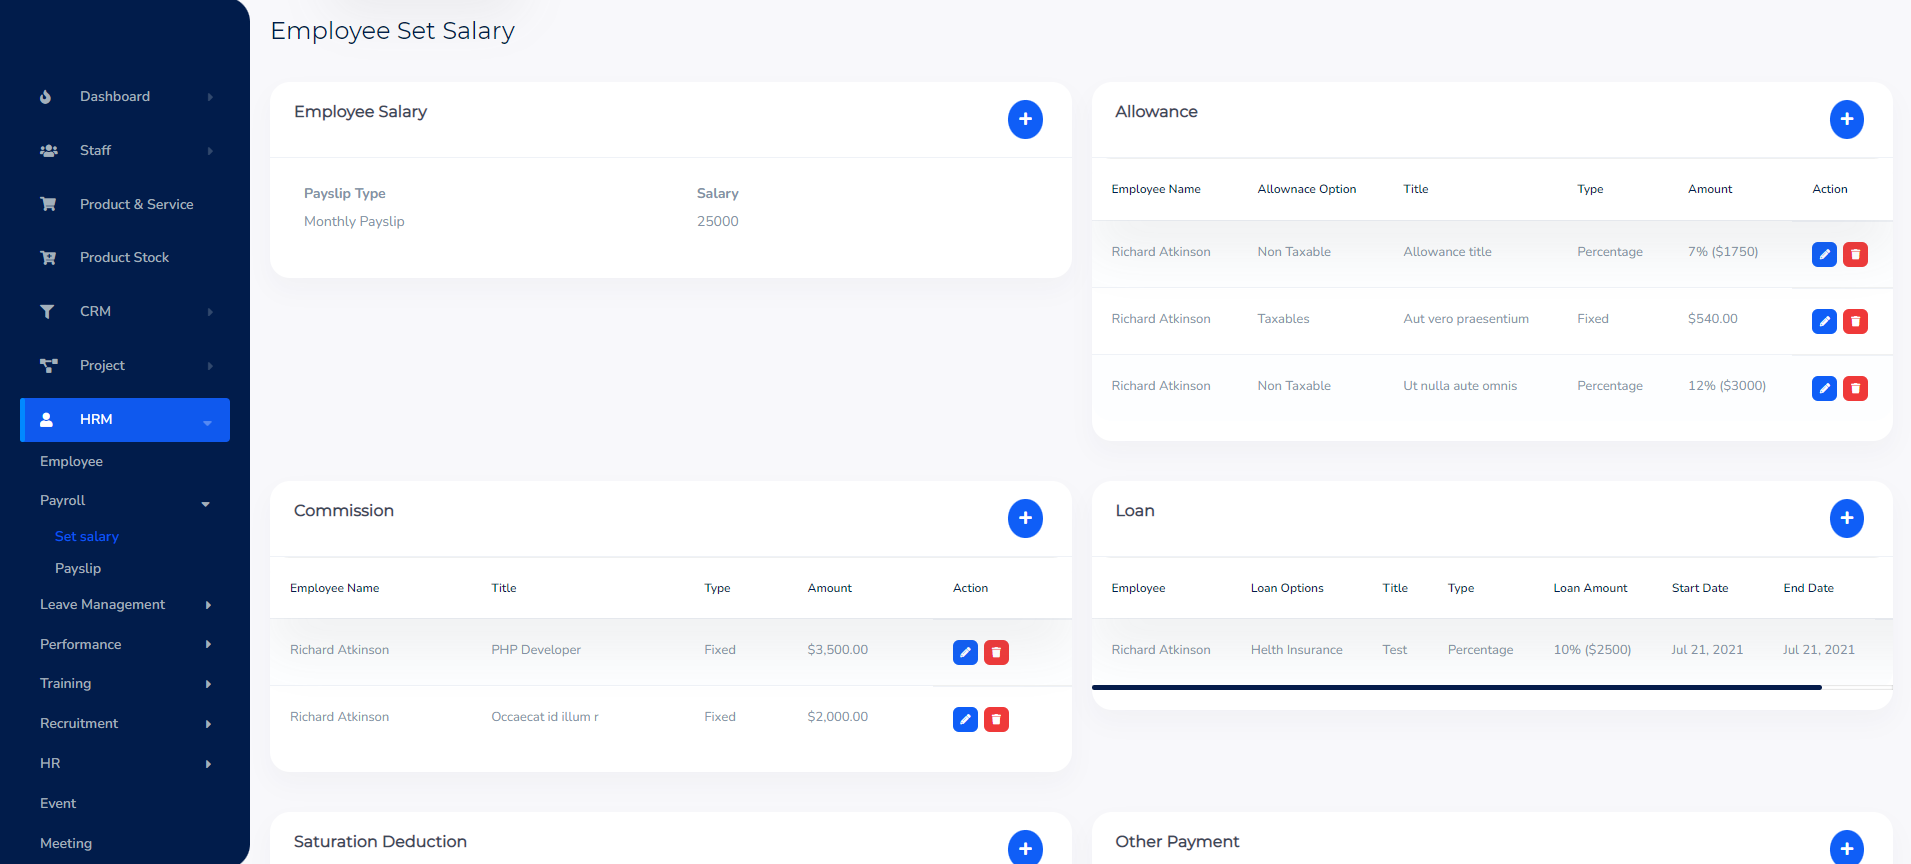Delete the Occaecat id illum commission
The image size is (1911, 864).
pyautogui.click(x=996, y=719)
